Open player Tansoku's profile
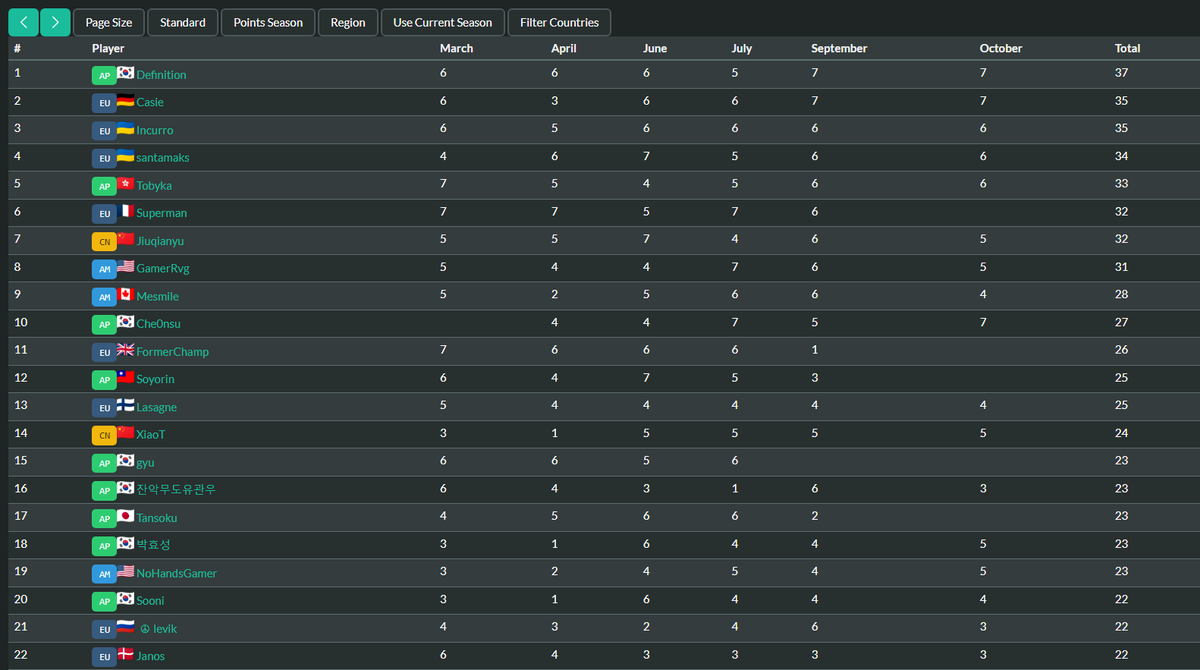 tap(157, 518)
